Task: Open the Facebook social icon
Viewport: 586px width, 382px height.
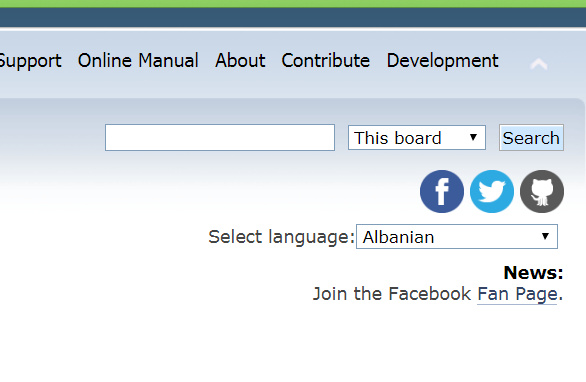Action: pyautogui.click(x=442, y=191)
